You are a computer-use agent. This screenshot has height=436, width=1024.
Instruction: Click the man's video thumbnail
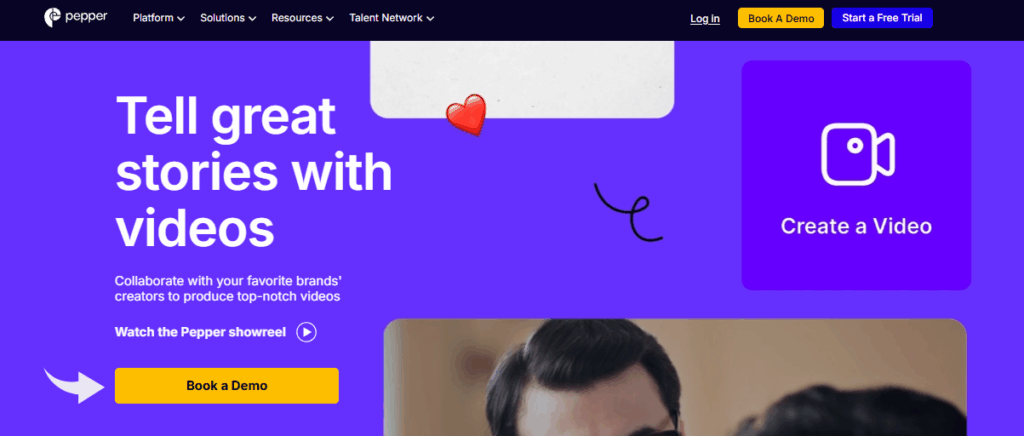[675, 377]
